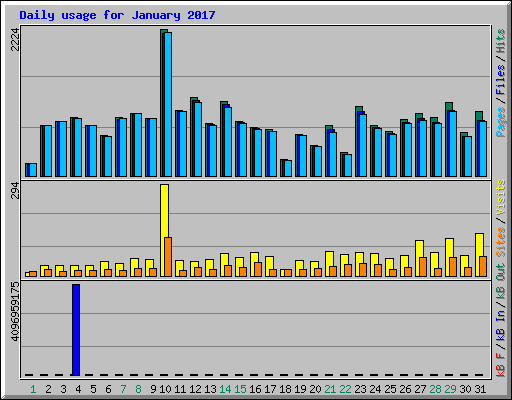Click the yellow visits bar for day 18
Screen dimensions: 512x400
tap(282, 273)
